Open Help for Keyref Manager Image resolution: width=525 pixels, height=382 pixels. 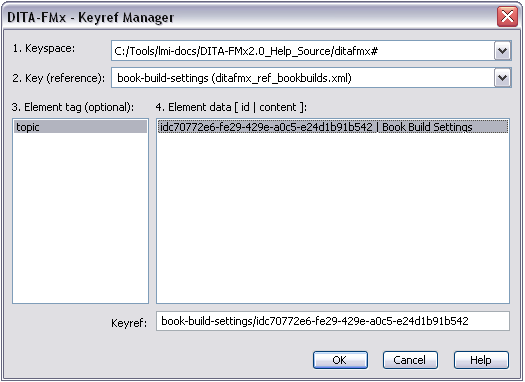(481, 360)
